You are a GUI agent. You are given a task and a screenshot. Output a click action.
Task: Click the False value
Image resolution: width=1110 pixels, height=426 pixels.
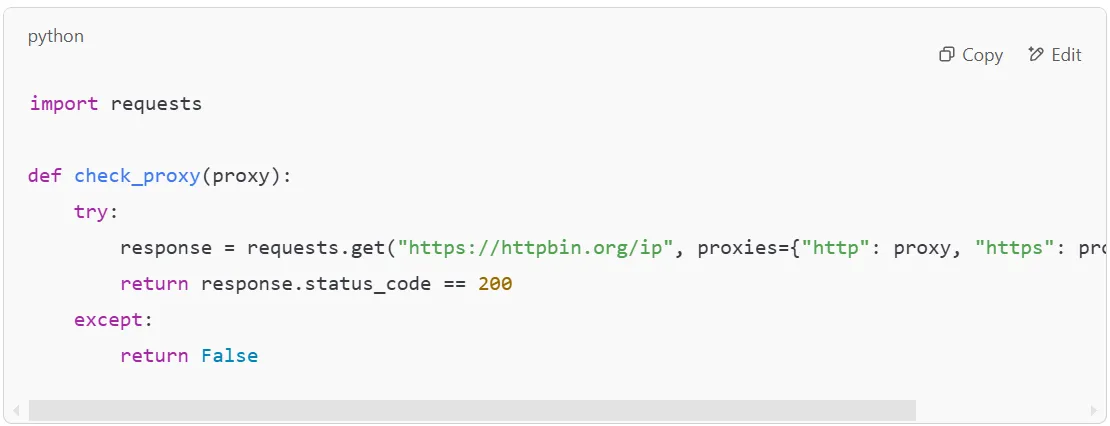229,356
